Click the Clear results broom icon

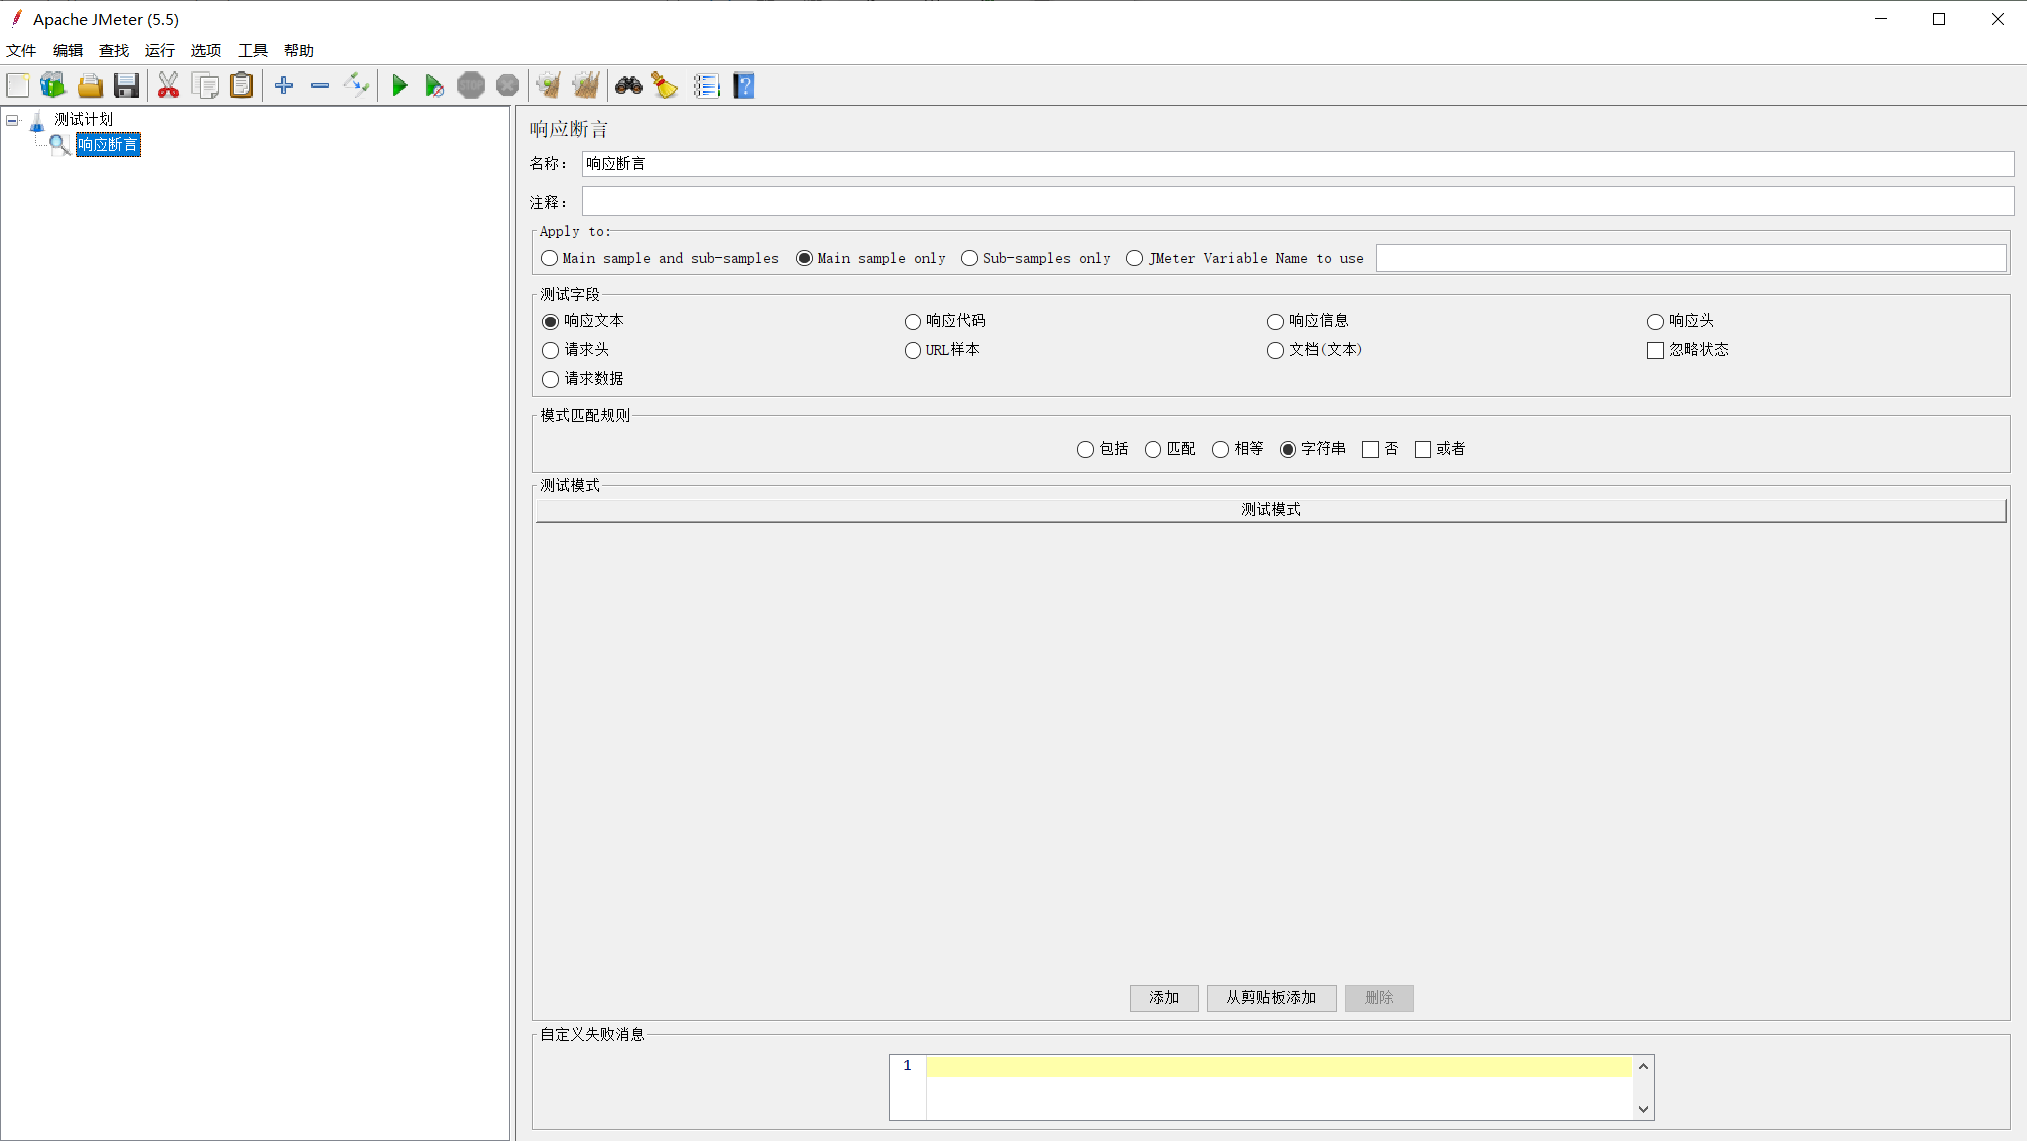point(548,86)
